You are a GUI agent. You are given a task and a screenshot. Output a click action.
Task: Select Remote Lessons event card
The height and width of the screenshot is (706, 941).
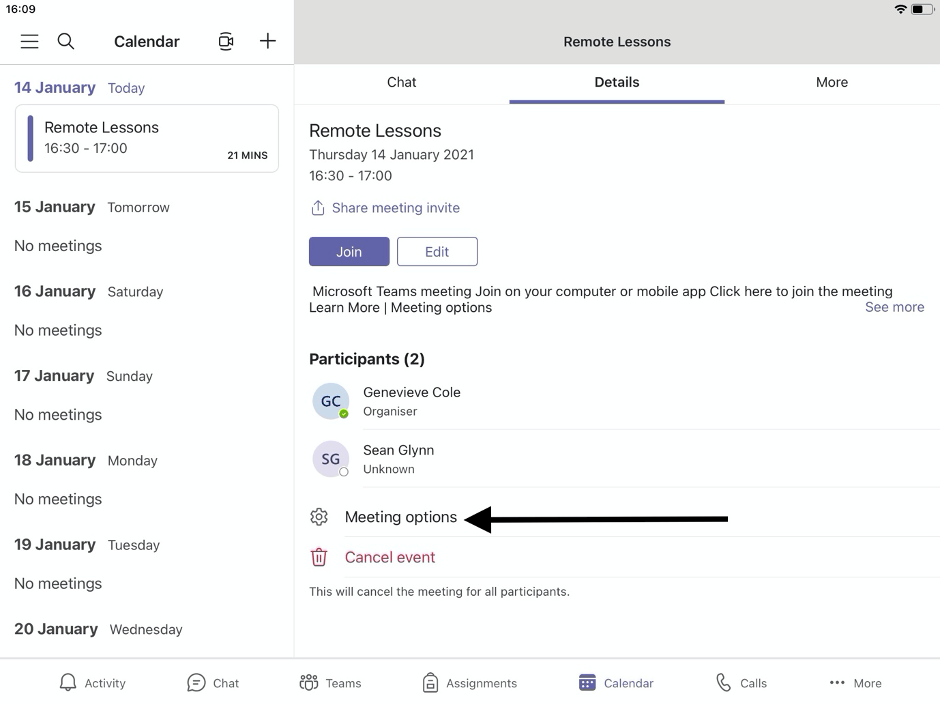(147, 139)
